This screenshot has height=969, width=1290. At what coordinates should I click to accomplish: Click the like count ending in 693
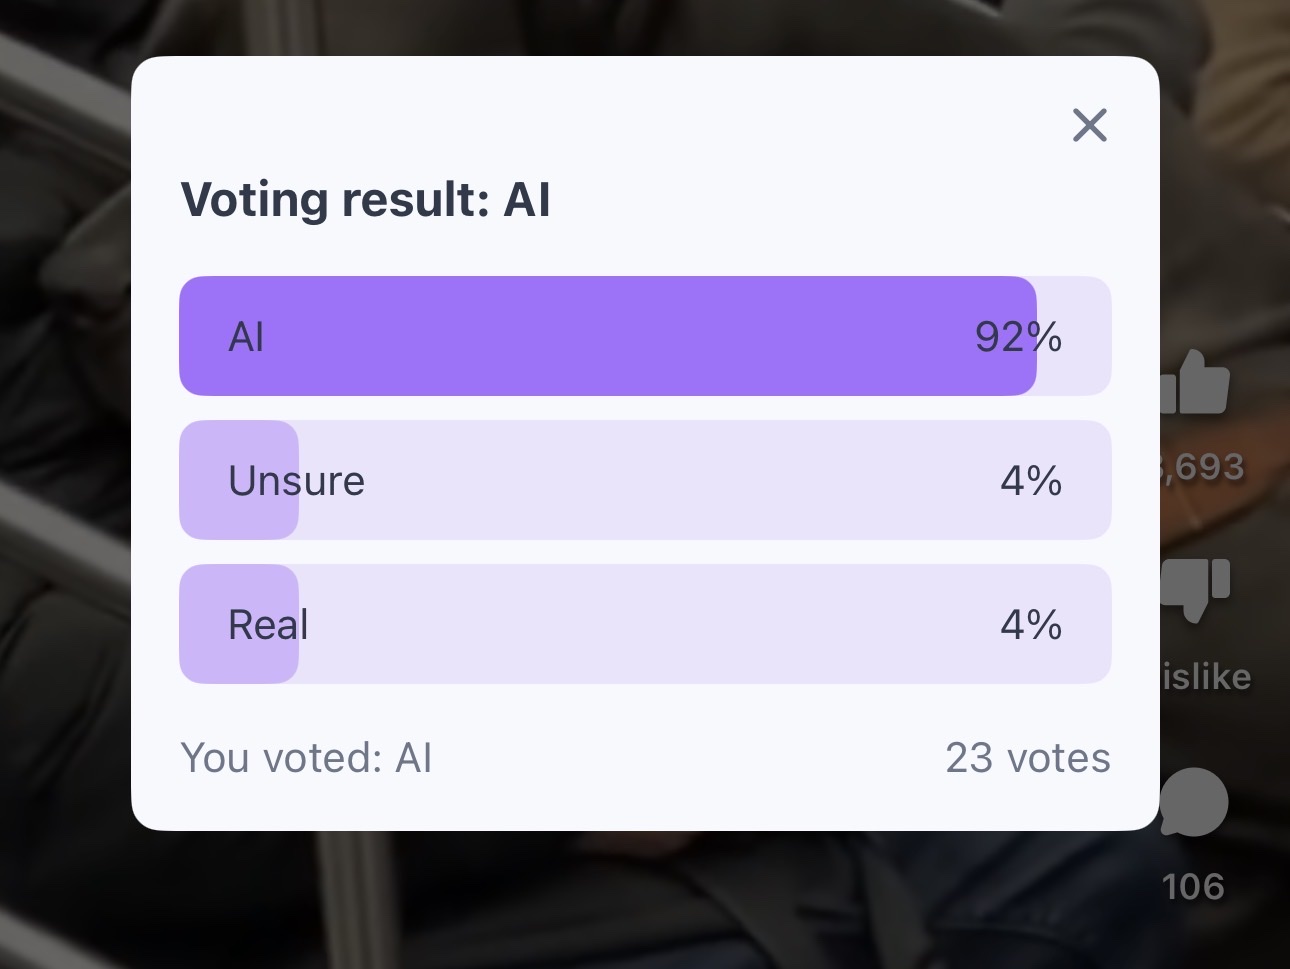[1205, 467]
